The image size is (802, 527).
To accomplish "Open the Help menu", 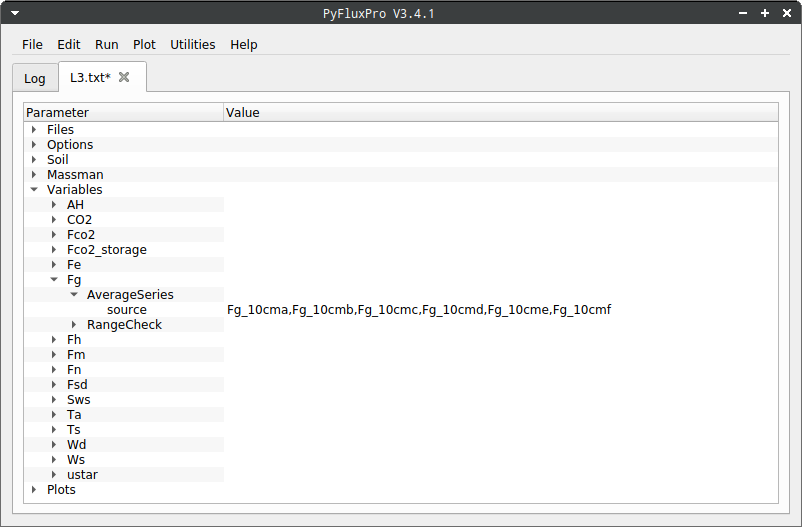I will coord(243,45).
